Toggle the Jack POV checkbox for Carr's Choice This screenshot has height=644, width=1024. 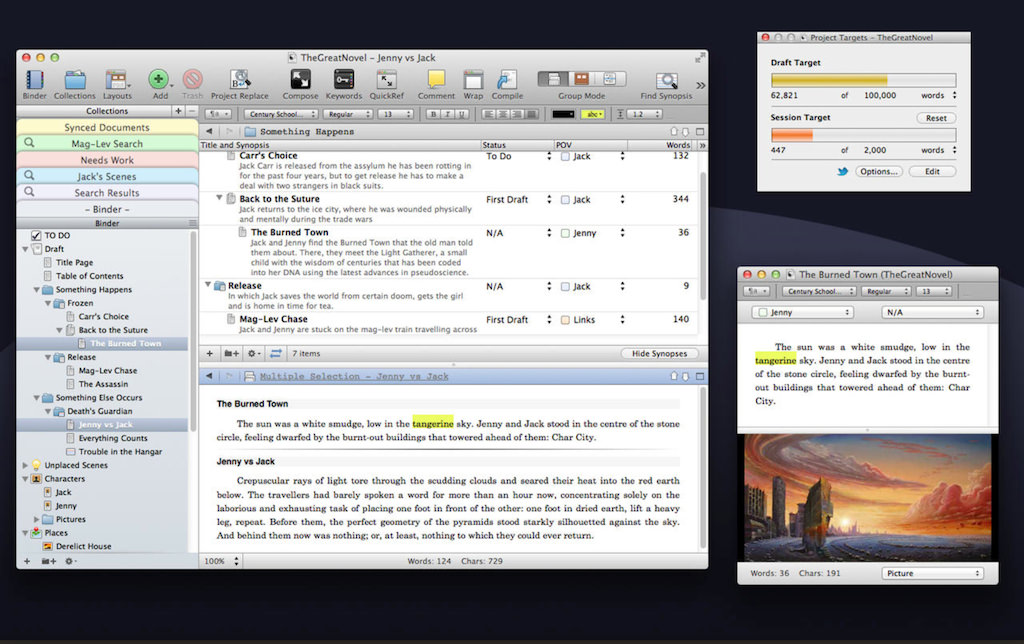(x=565, y=156)
